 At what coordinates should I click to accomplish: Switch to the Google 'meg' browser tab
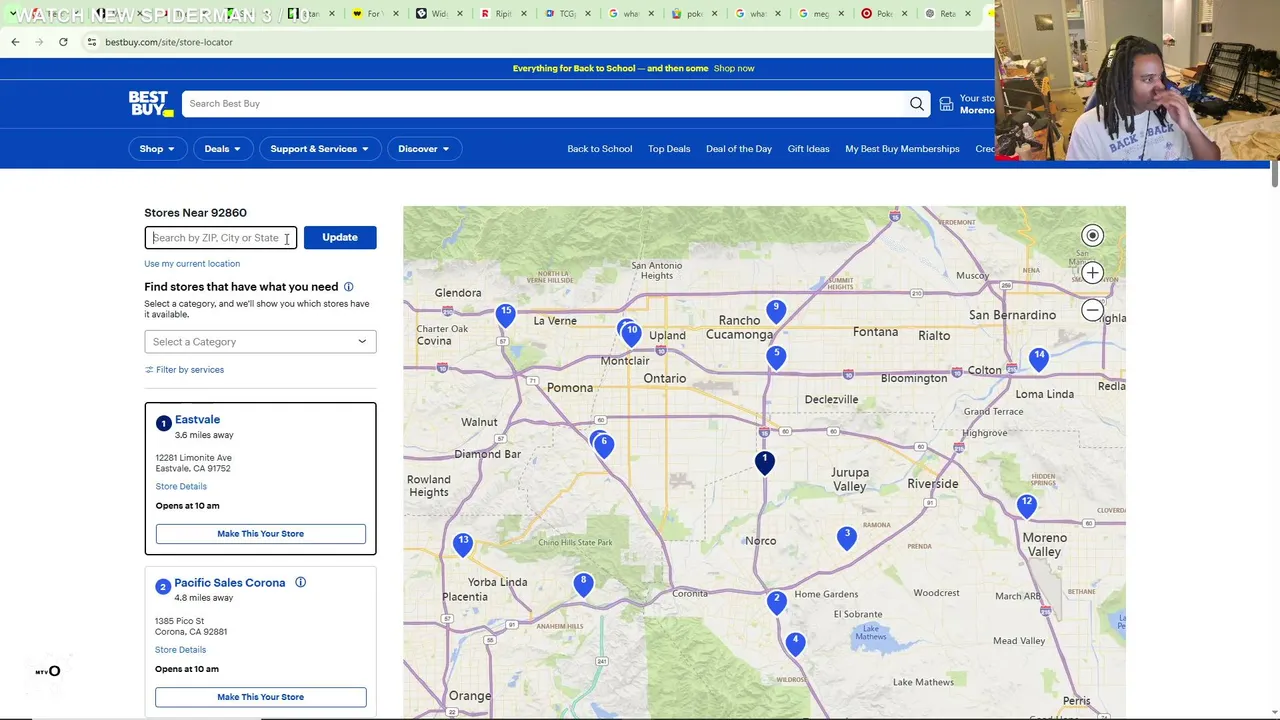pyautogui.click(x=820, y=14)
